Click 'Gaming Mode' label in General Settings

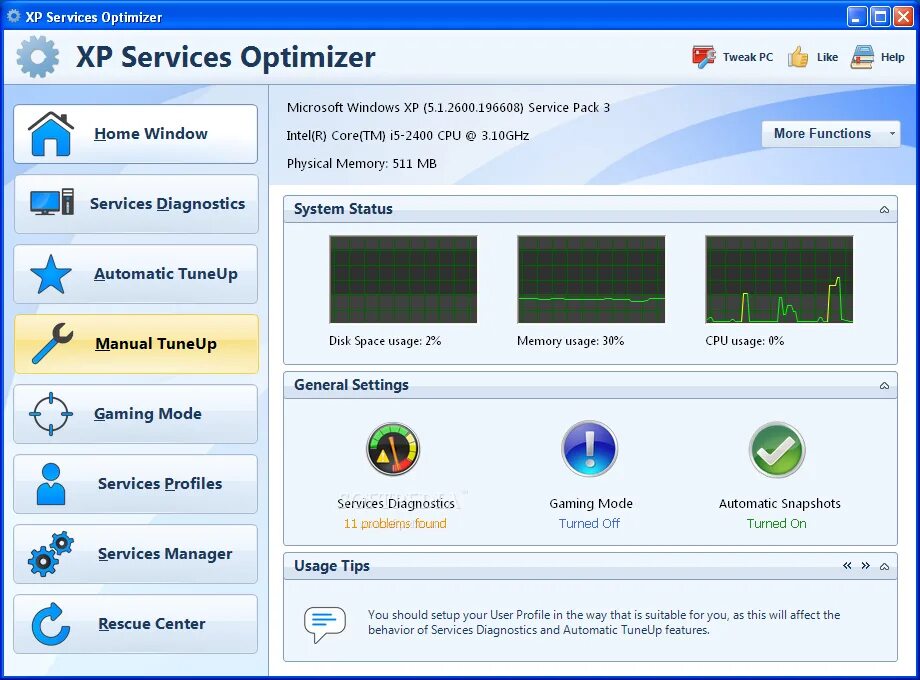click(591, 503)
